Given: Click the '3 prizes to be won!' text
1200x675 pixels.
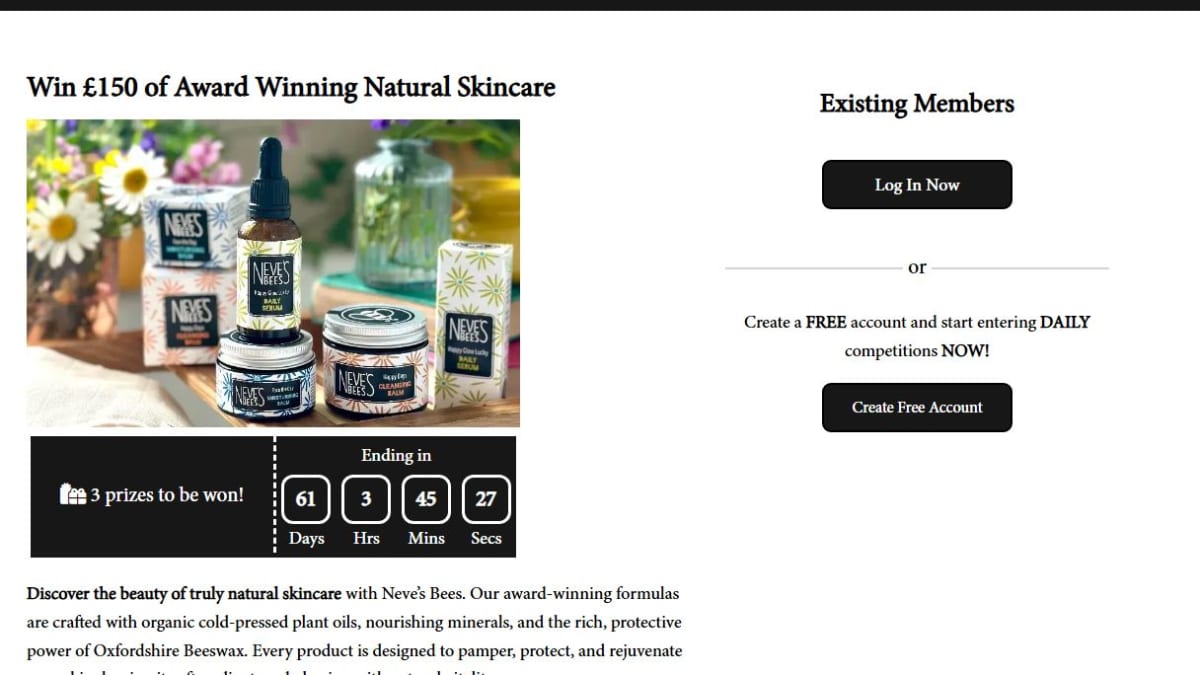Looking at the screenshot, I should coord(167,494).
